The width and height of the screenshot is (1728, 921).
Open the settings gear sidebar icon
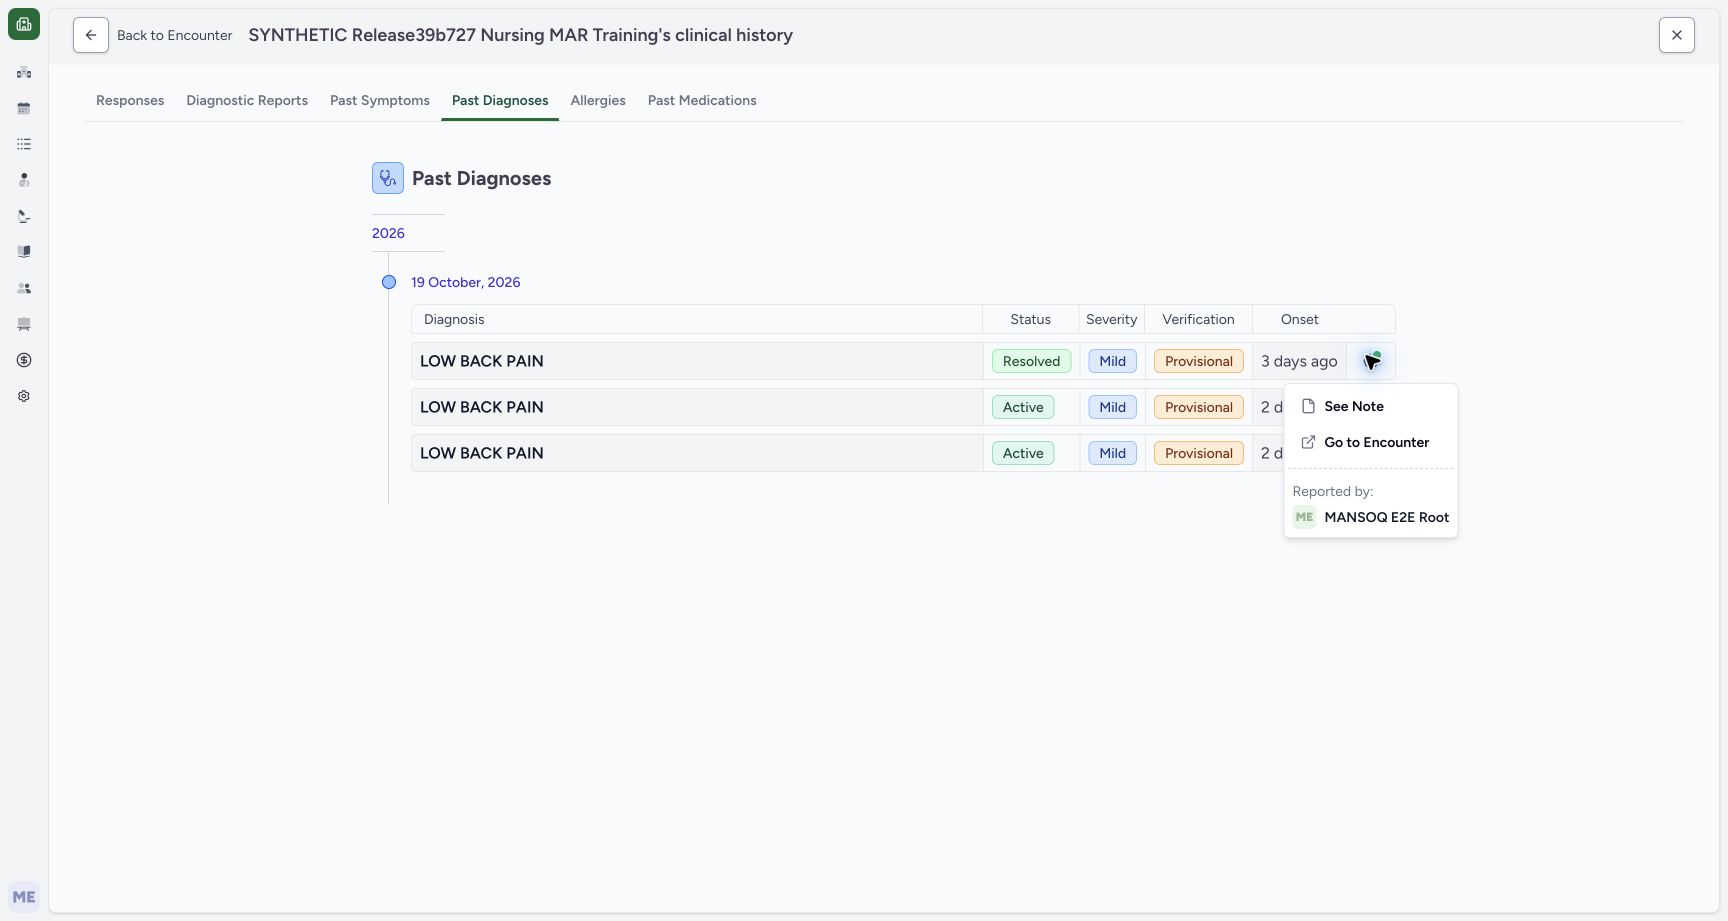pos(24,396)
